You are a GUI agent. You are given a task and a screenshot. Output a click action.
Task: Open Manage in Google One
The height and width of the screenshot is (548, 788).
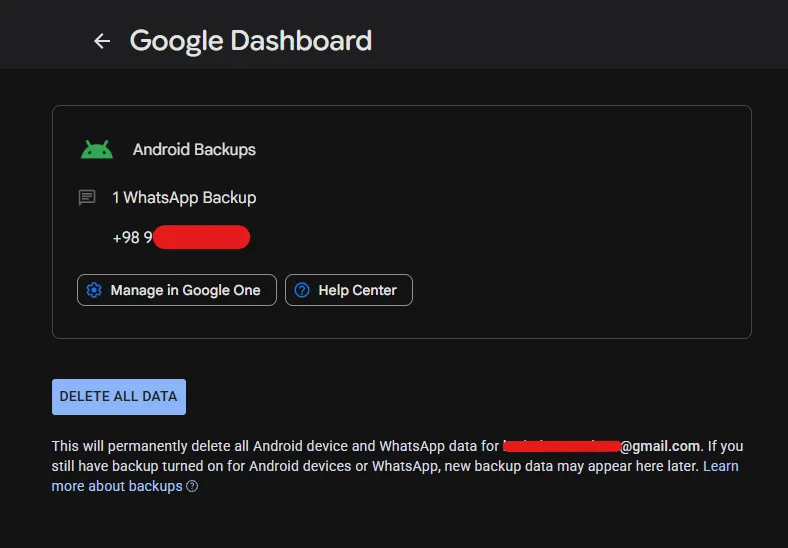coord(177,290)
